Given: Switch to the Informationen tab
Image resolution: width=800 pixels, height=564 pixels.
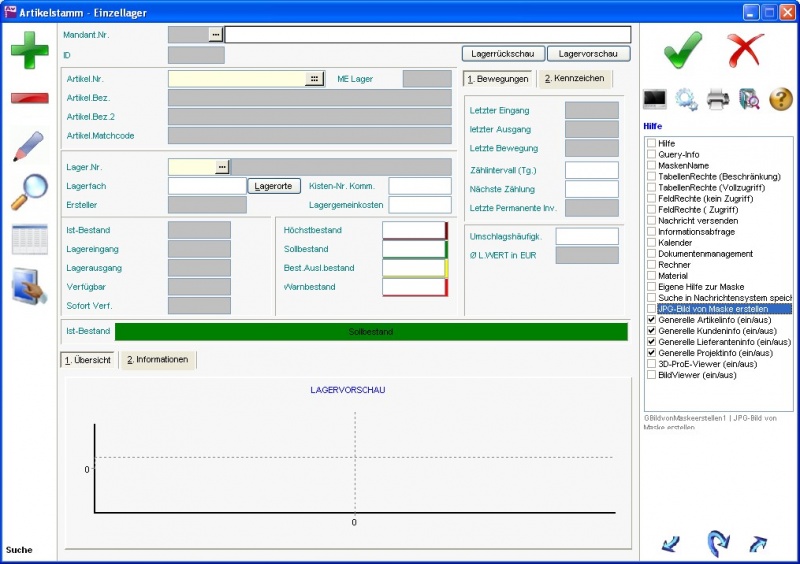Looking at the screenshot, I should 157,360.
